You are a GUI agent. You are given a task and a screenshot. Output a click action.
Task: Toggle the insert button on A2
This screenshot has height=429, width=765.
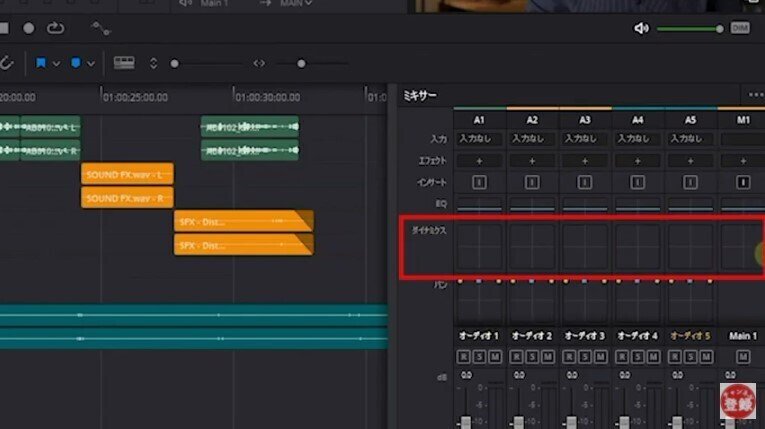[532, 183]
